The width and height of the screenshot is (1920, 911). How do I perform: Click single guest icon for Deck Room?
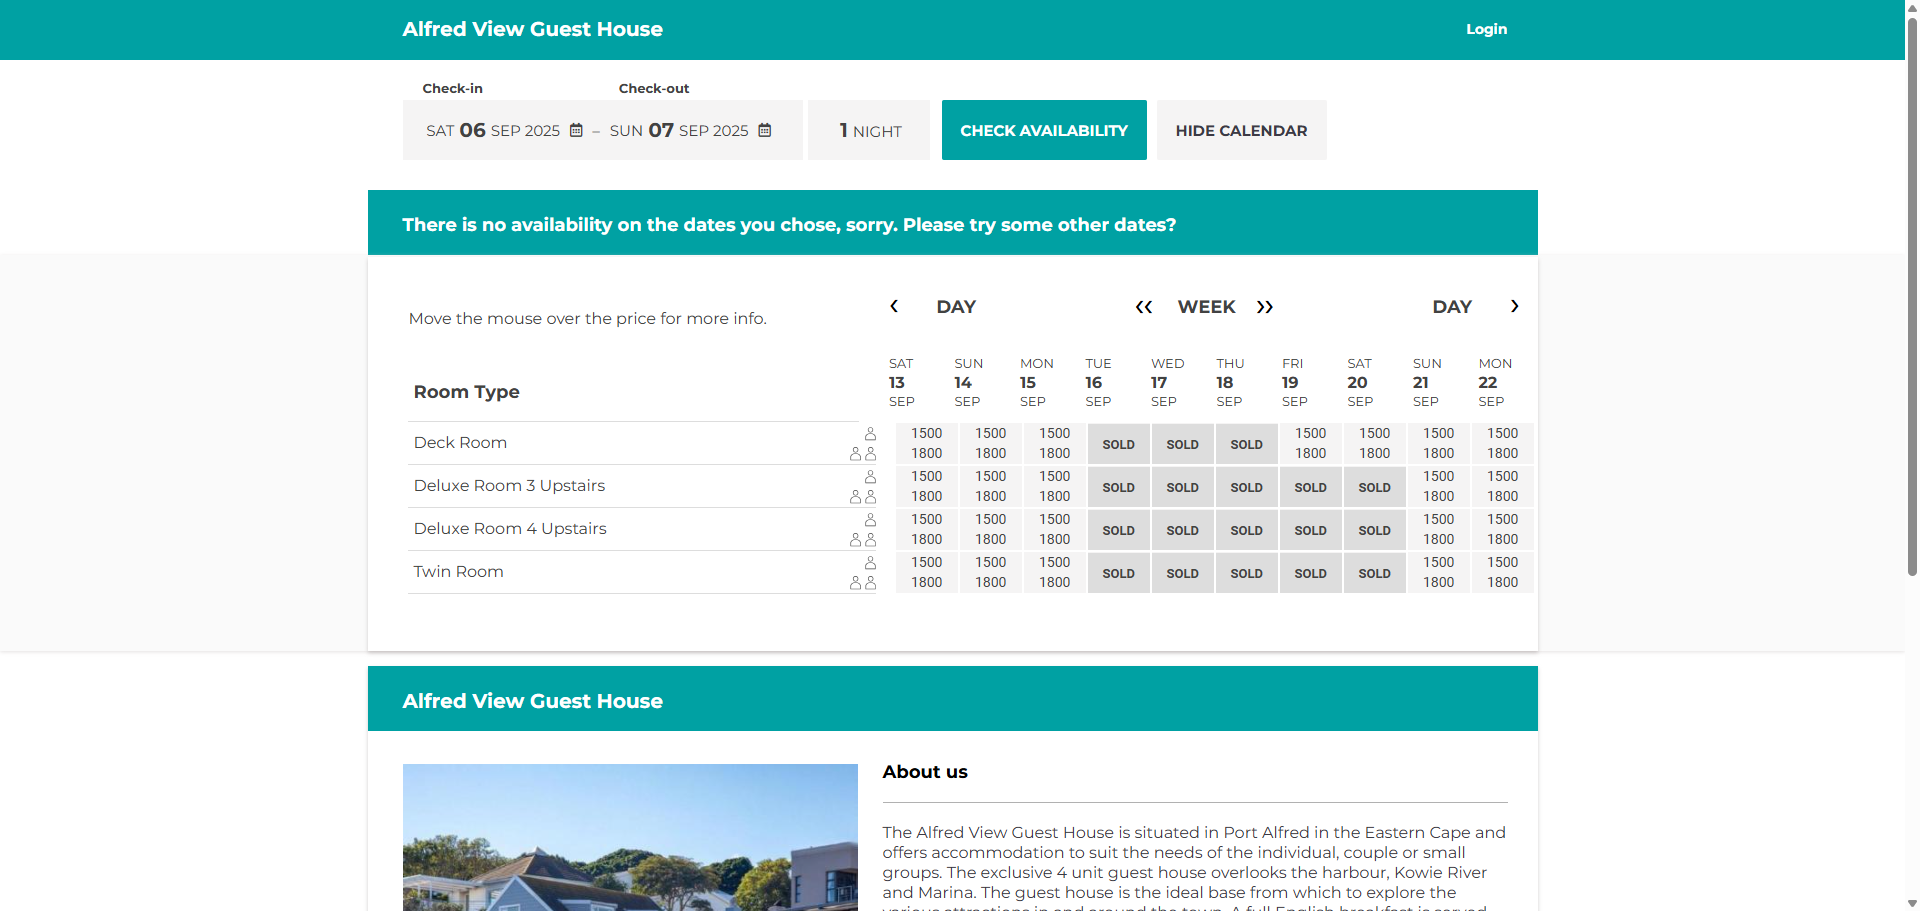pyautogui.click(x=870, y=434)
